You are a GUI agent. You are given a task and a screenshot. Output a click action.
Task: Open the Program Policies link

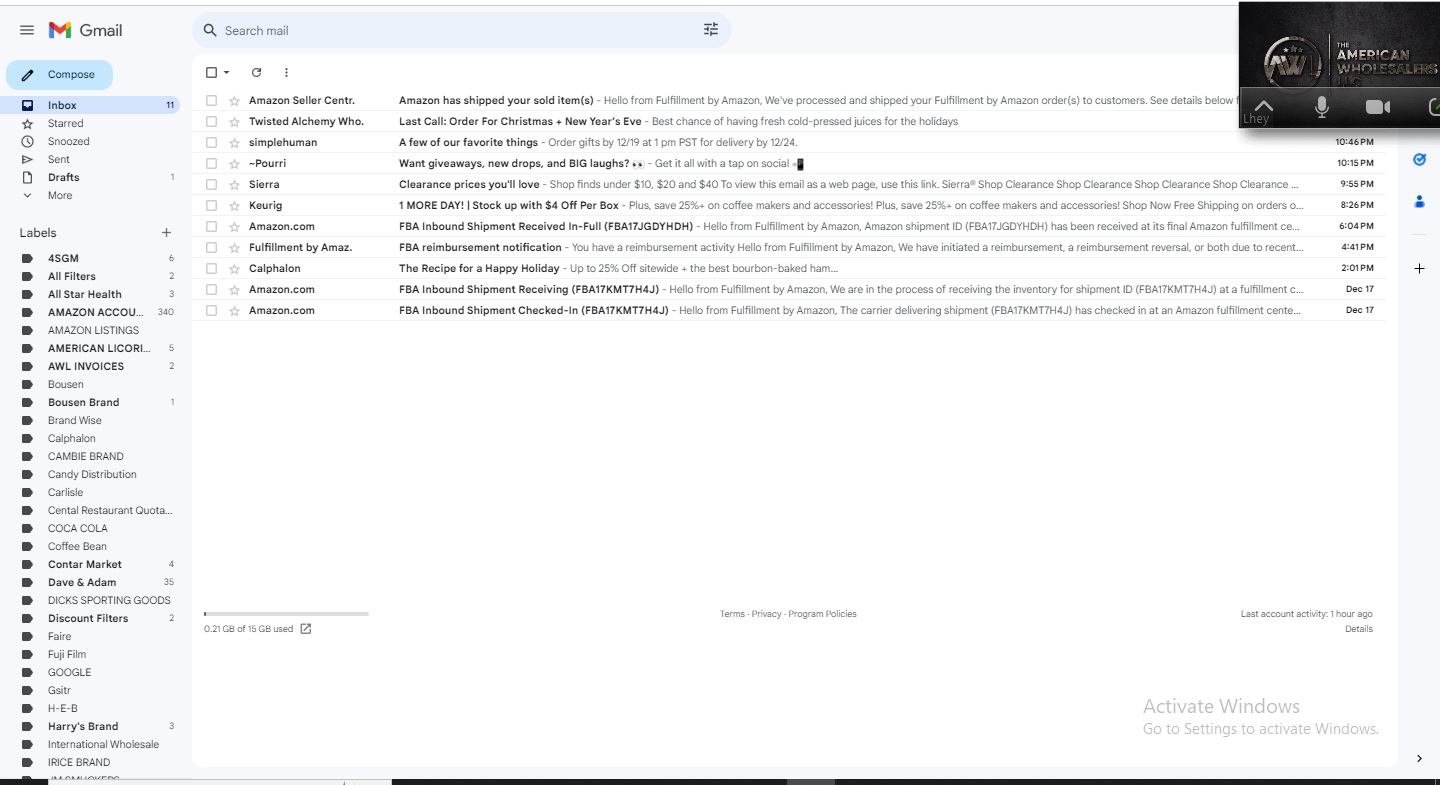(822, 614)
